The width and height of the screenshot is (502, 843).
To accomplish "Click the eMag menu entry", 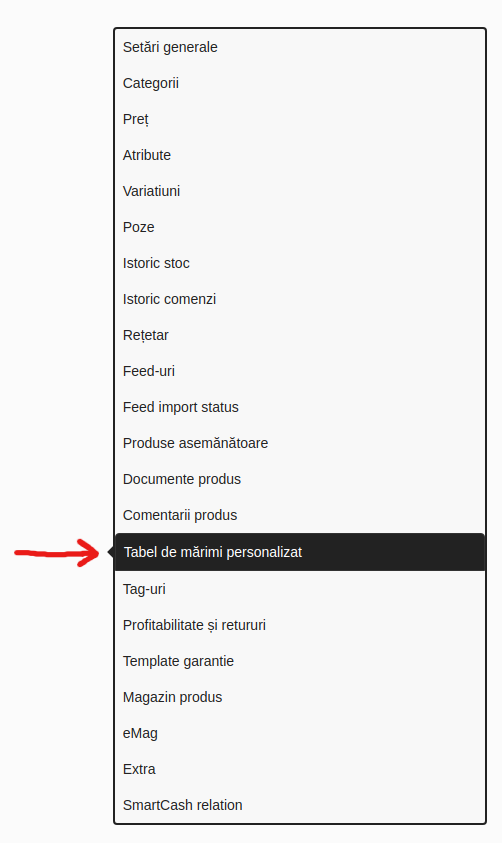I will point(299,734).
